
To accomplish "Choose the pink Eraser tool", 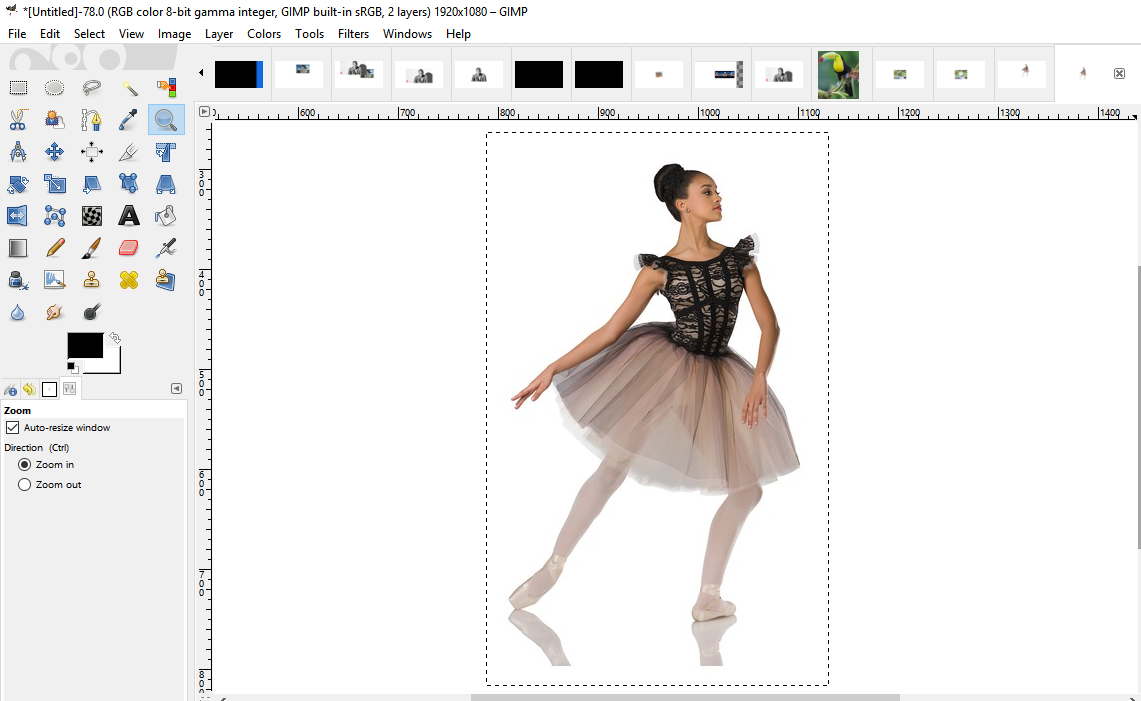I will pos(129,247).
